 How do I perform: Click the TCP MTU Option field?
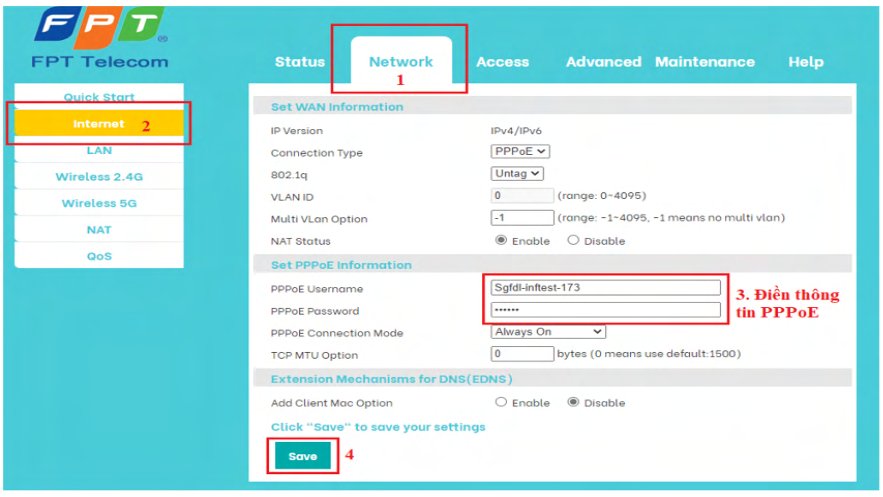[x=522, y=354]
